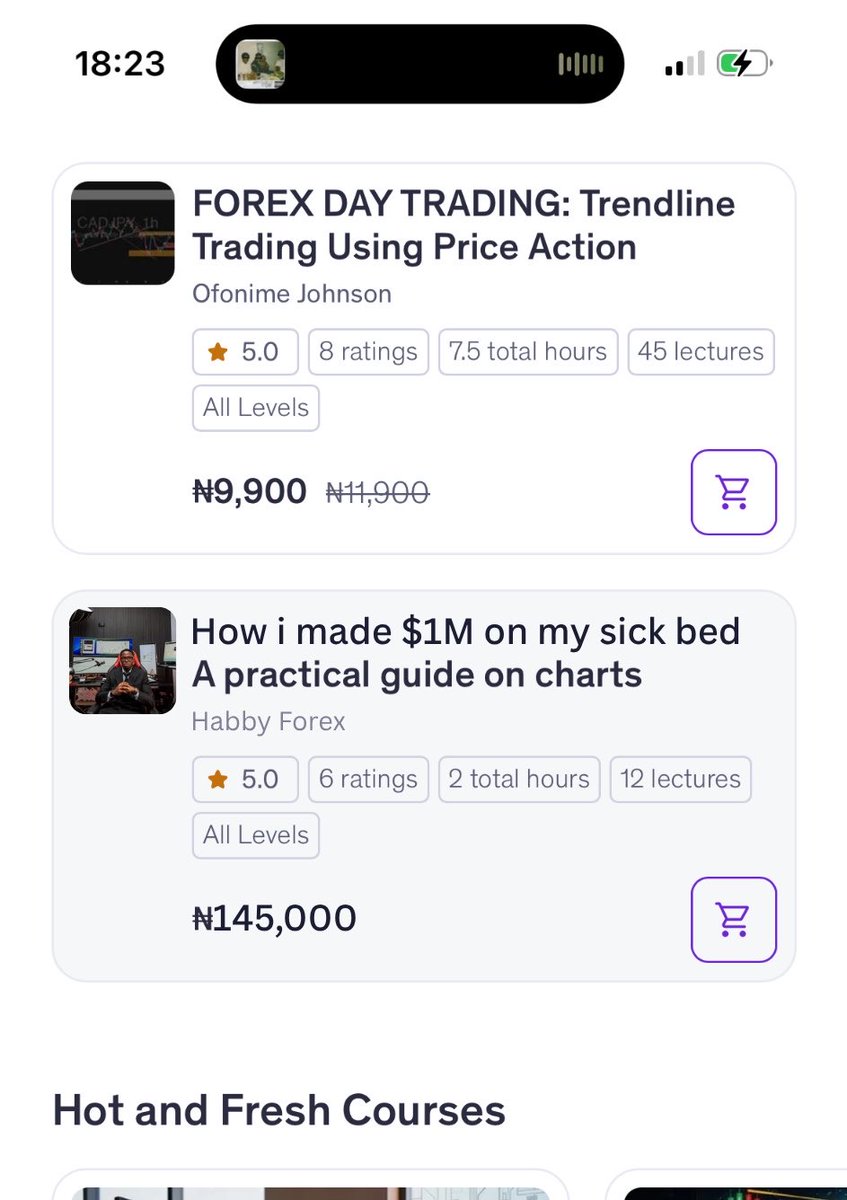Image resolution: width=847 pixels, height=1200 pixels.
Task: Add Habby Forex course to cart
Action: [733, 919]
